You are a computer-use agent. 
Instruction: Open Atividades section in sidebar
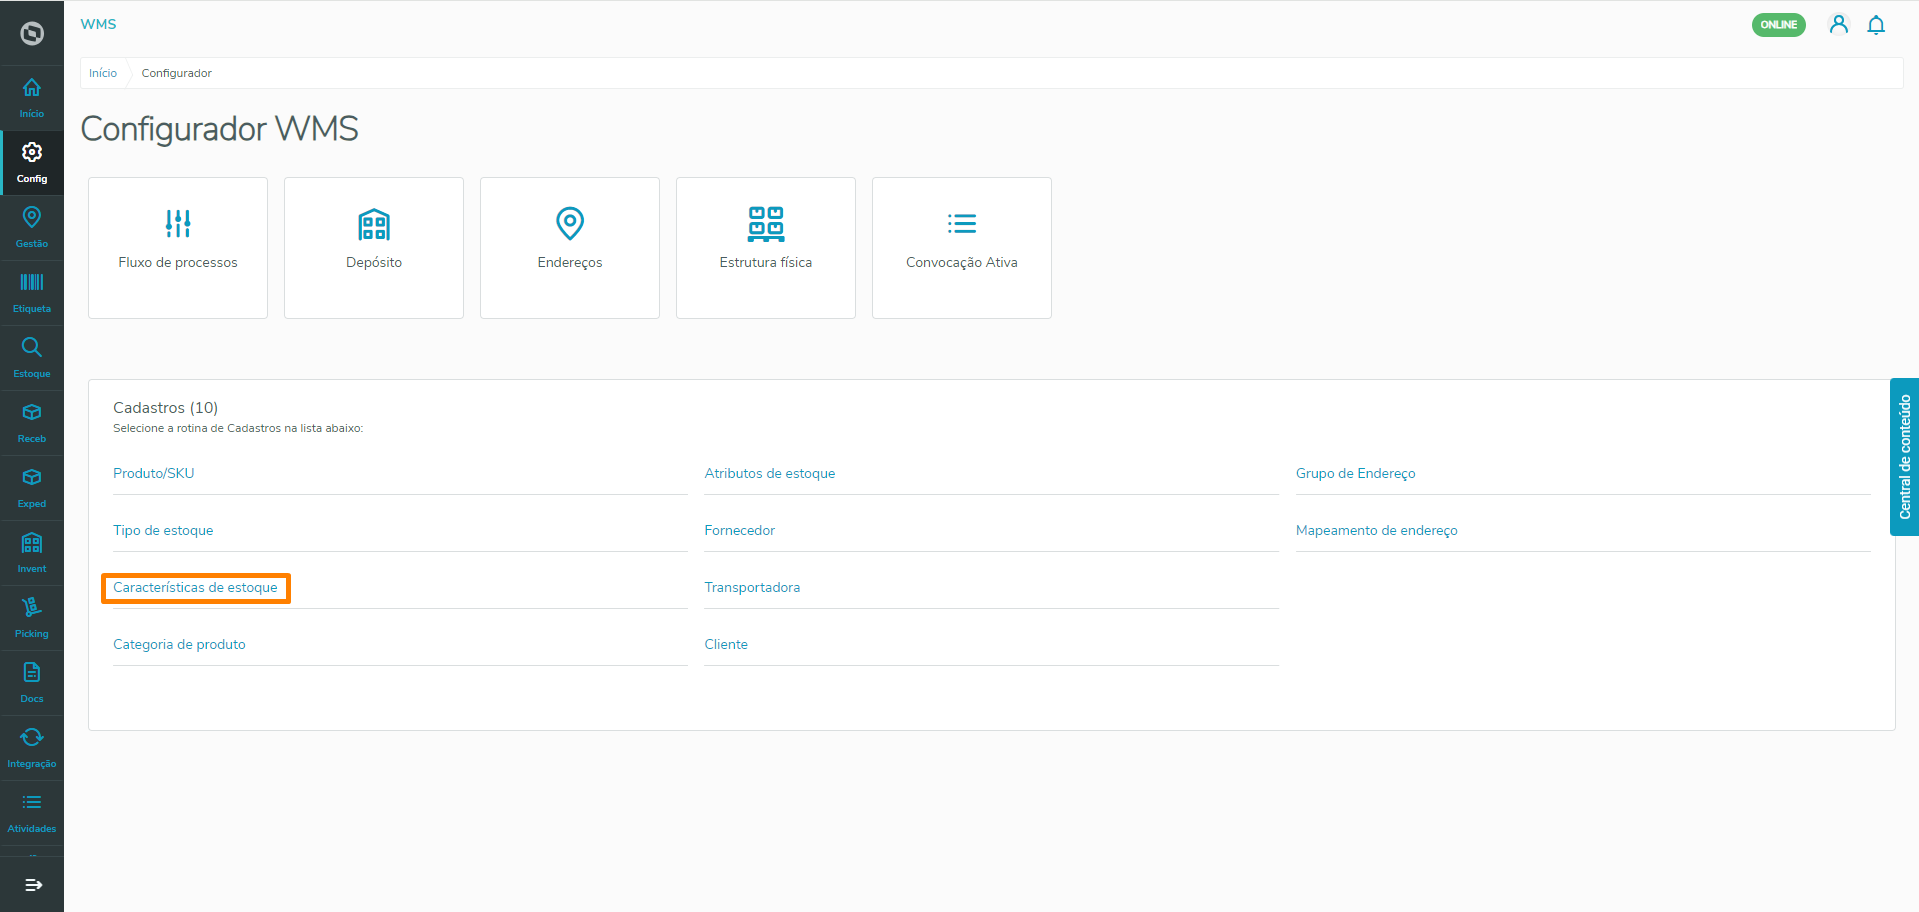click(32, 813)
